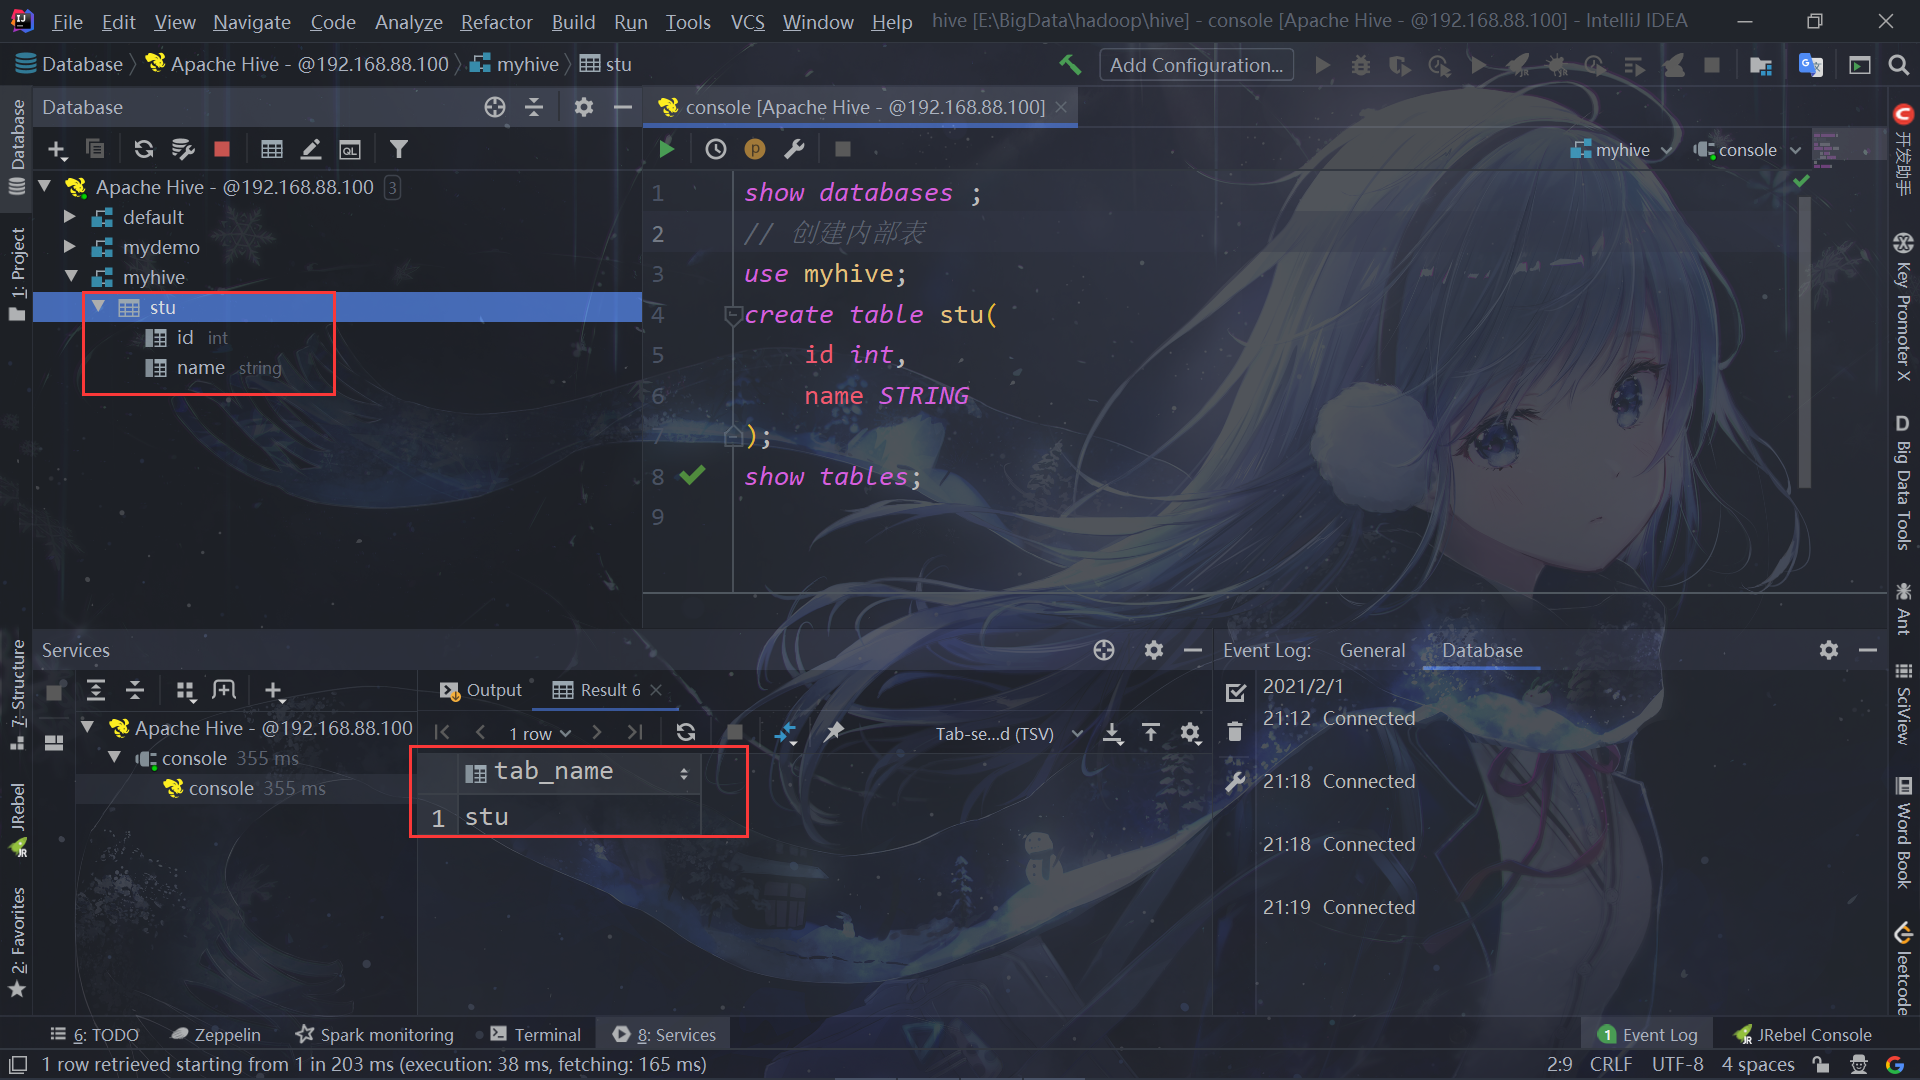Toggle the tab_name column sort arrows
This screenshot has width=1920, height=1080.
coord(684,773)
